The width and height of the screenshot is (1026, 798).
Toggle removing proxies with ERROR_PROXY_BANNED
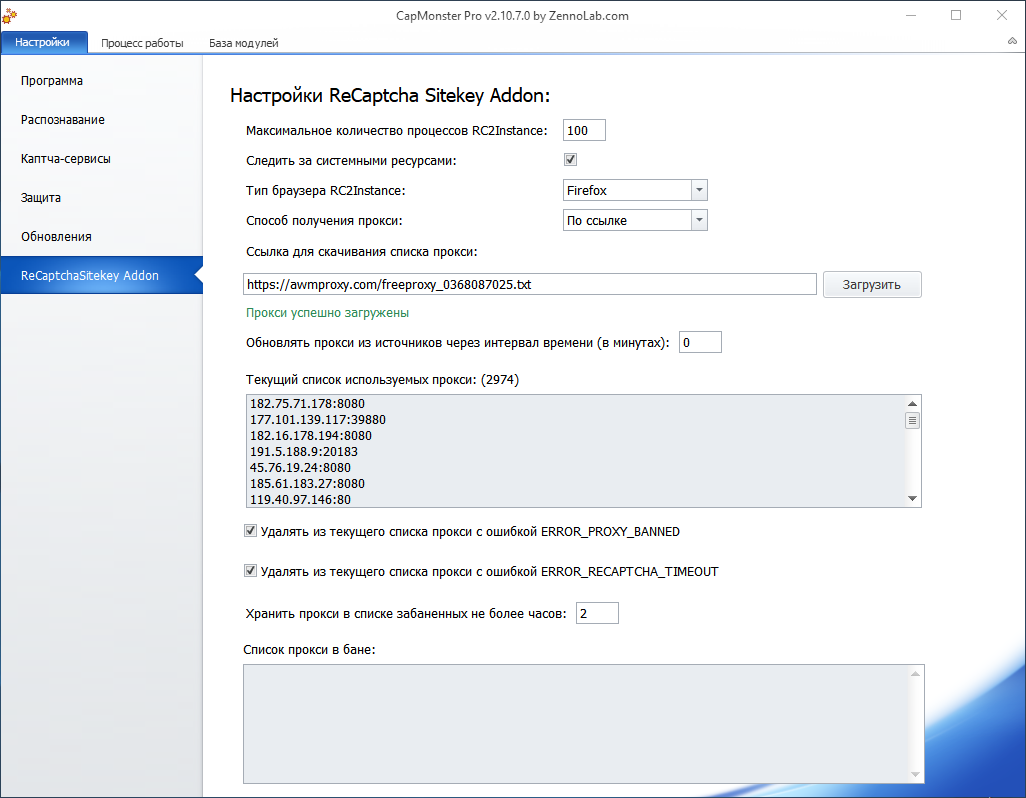pos(250,530)
